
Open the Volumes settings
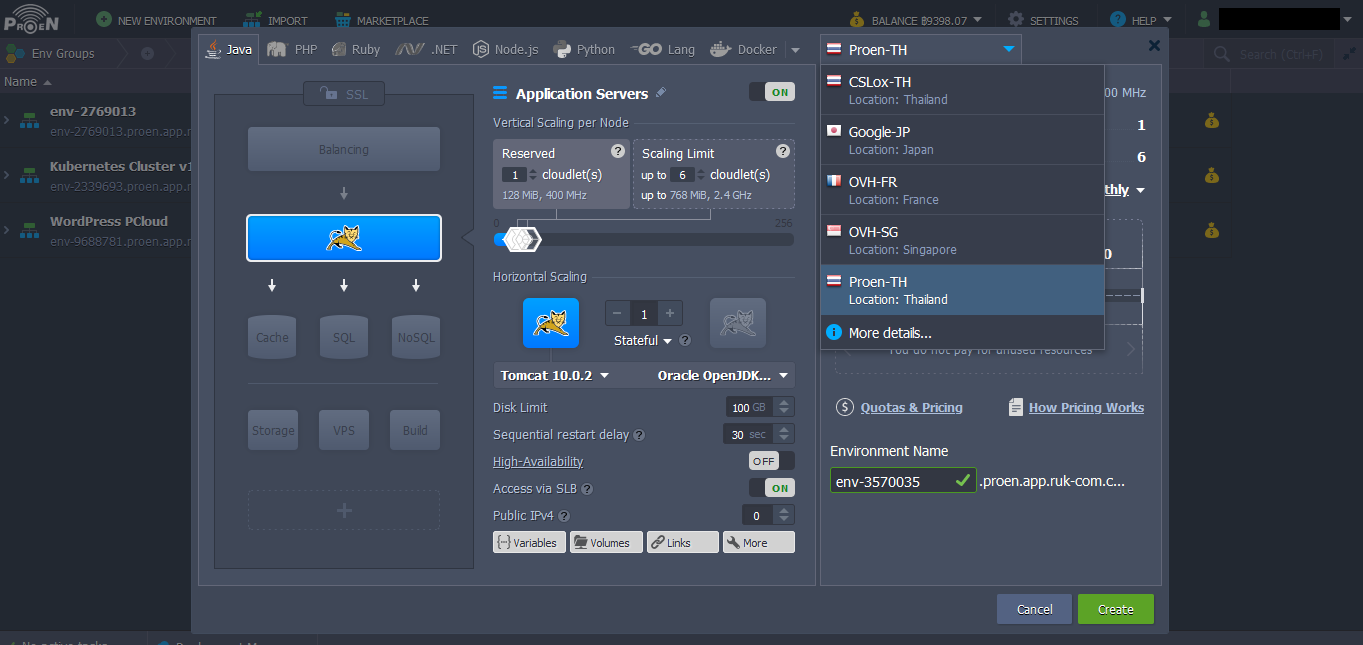pos(606,542)
